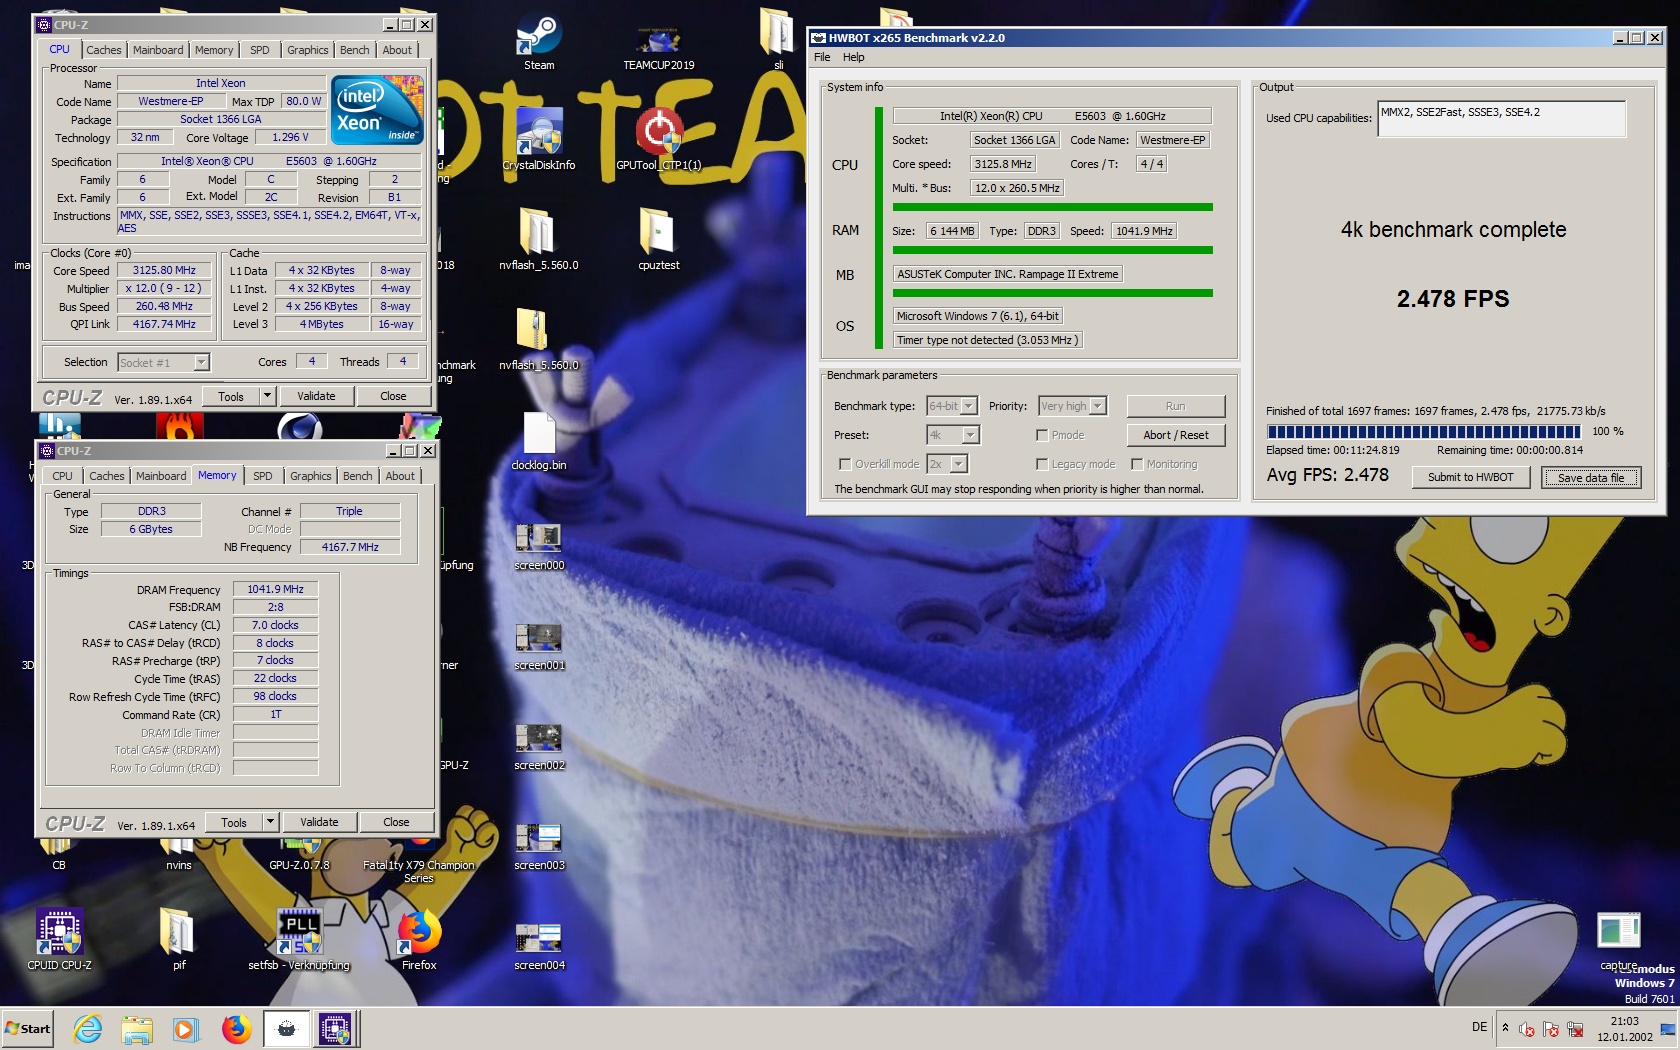Viewport: 1680px width, 1050px height.
Task: Open the sli folder on desktop
Action: point(778,40)
